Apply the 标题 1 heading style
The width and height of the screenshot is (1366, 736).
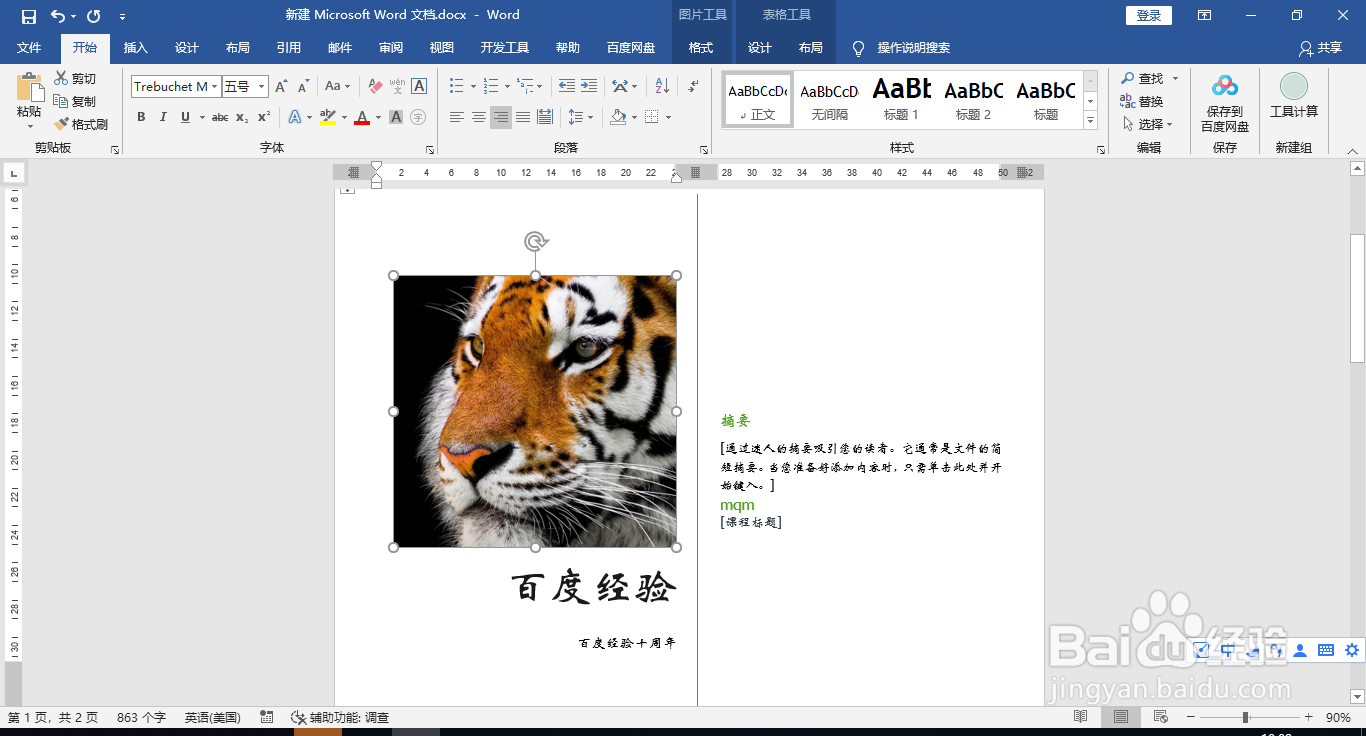click(901, 99)
